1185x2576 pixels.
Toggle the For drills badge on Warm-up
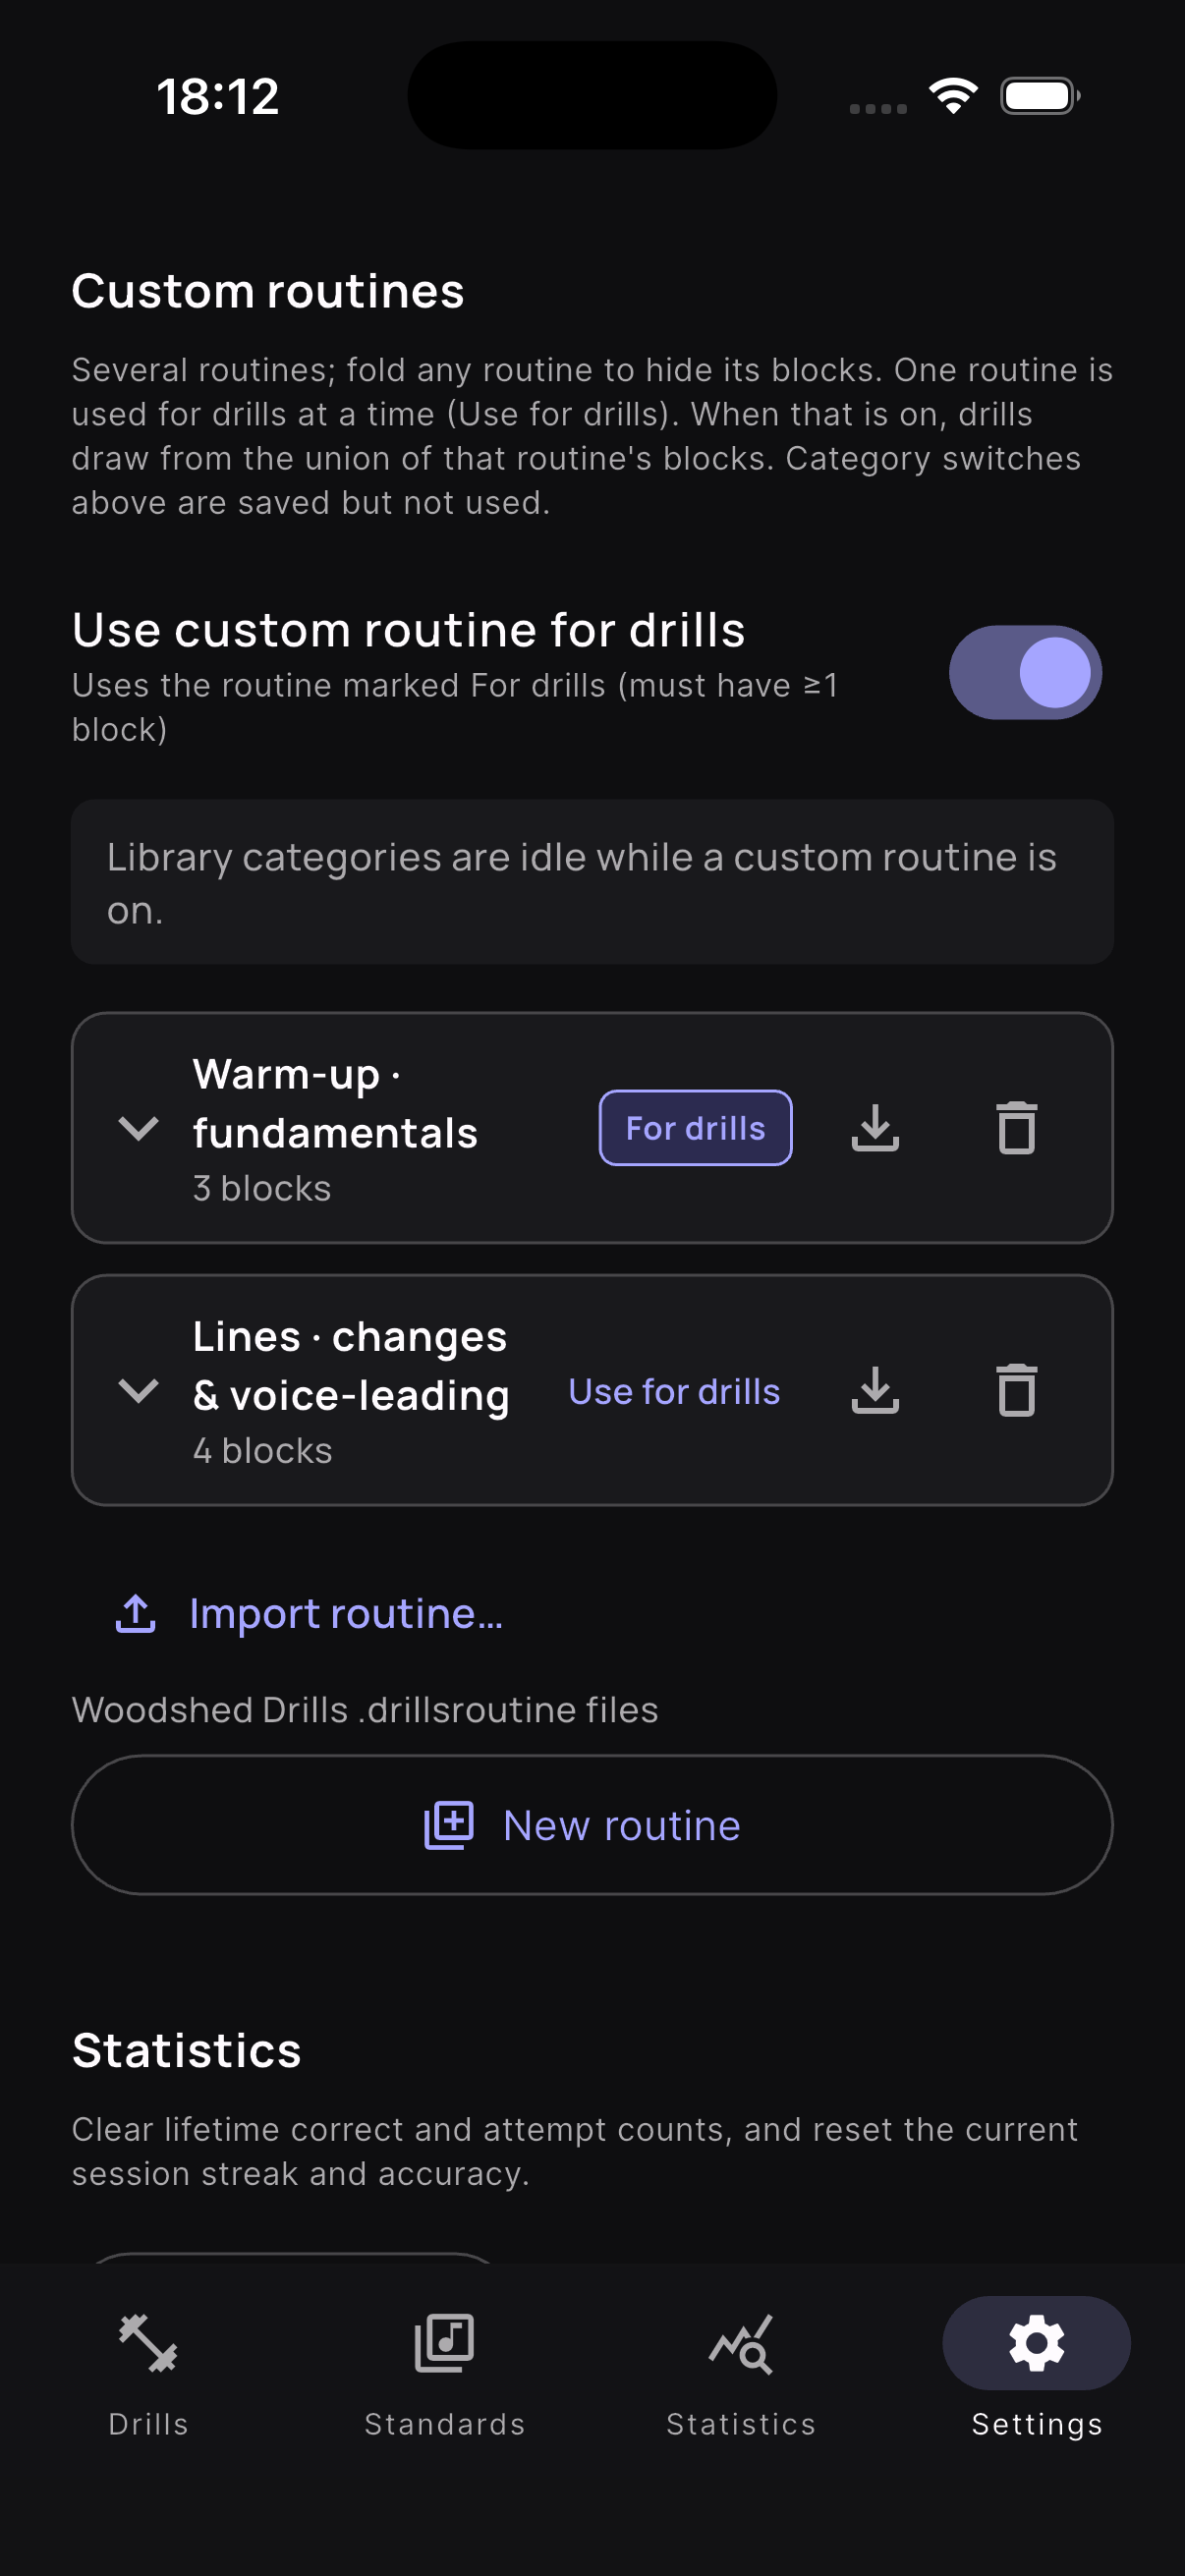pyautogui.click(x=695, y=1128)
